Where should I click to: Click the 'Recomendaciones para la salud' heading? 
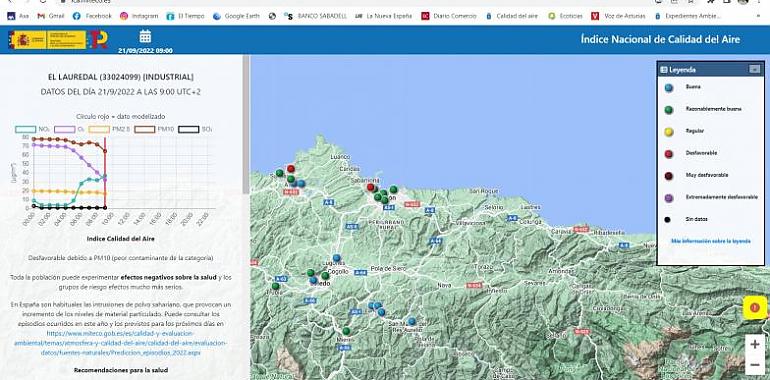[121, 370]
